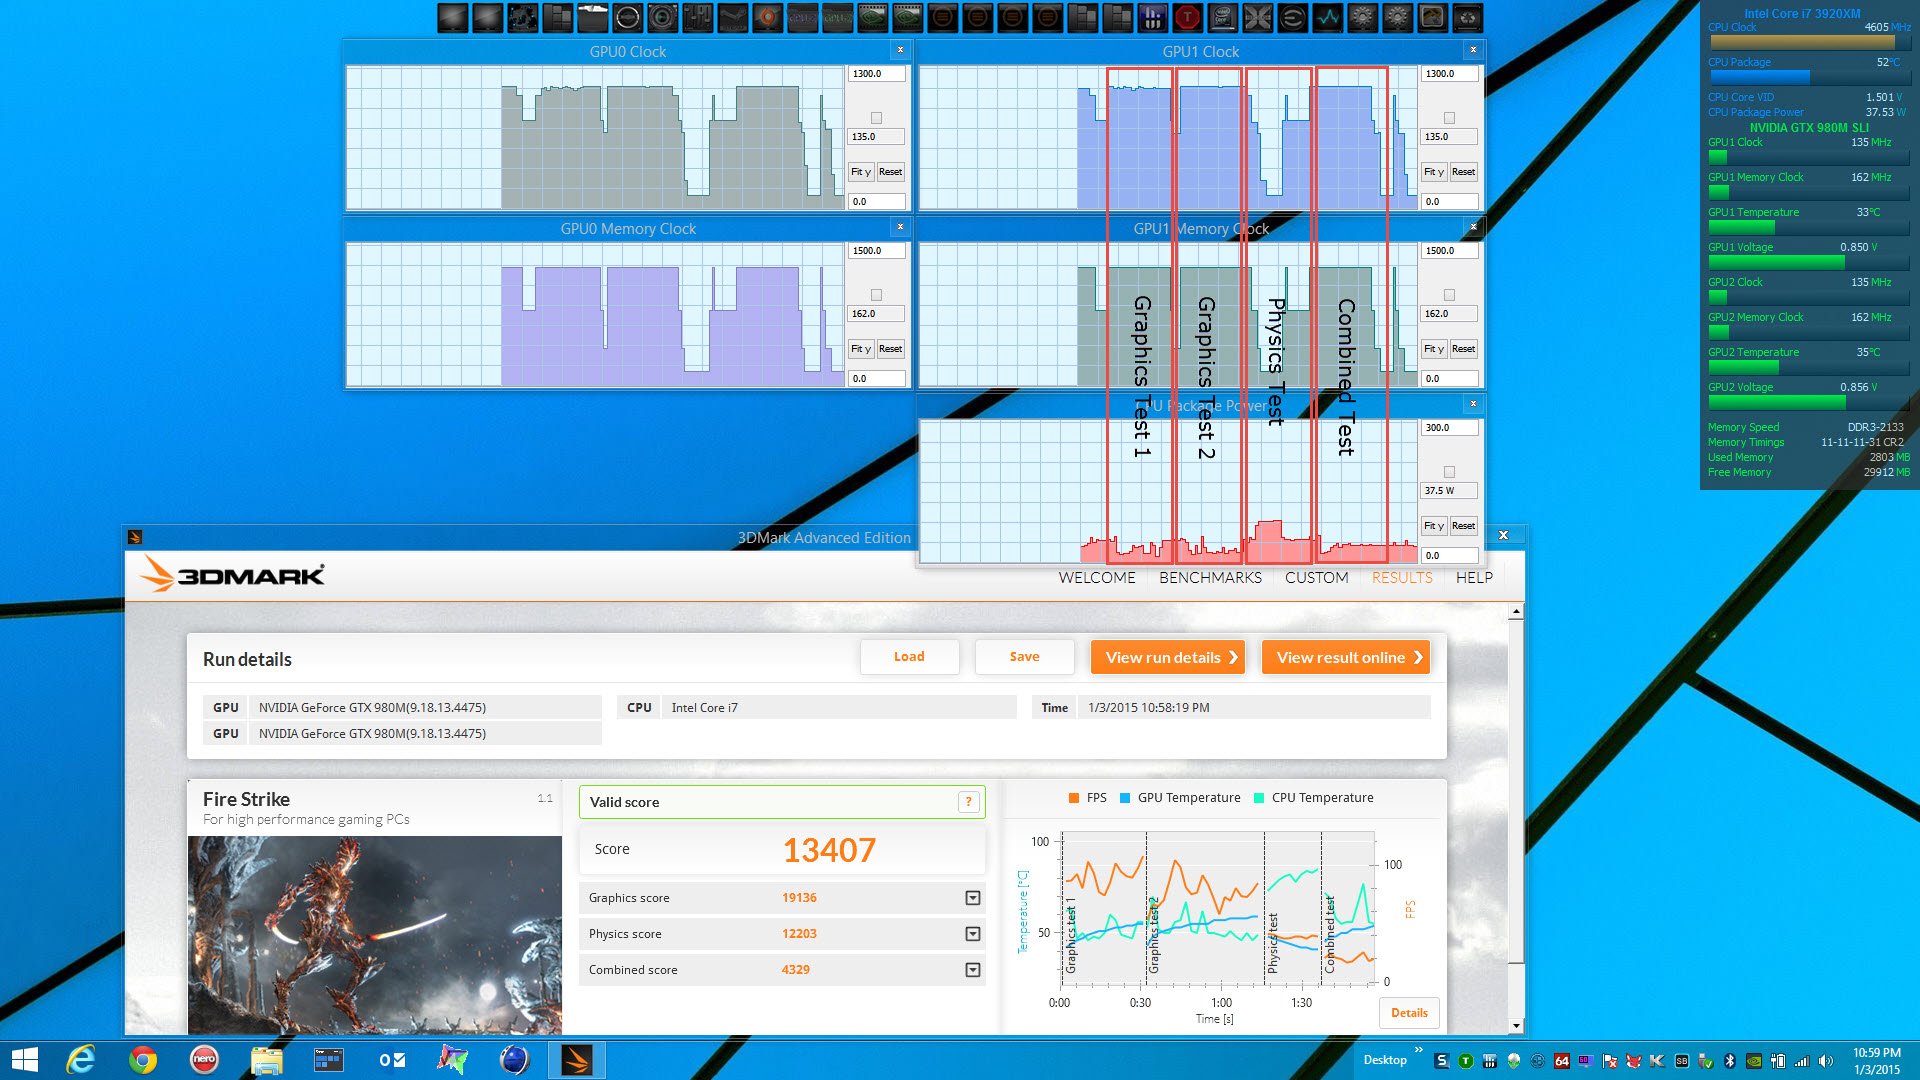Close the GPU0 Memory Clock graph window
The width and height of the screenshot is (1920, 1080).
point(900,227)
